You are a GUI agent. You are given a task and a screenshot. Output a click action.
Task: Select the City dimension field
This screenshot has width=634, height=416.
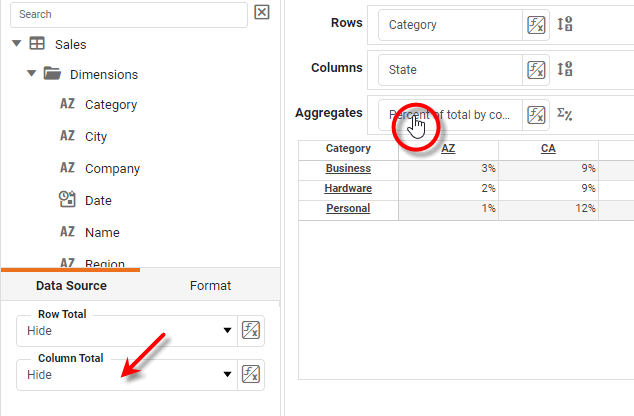pos(96,136)
